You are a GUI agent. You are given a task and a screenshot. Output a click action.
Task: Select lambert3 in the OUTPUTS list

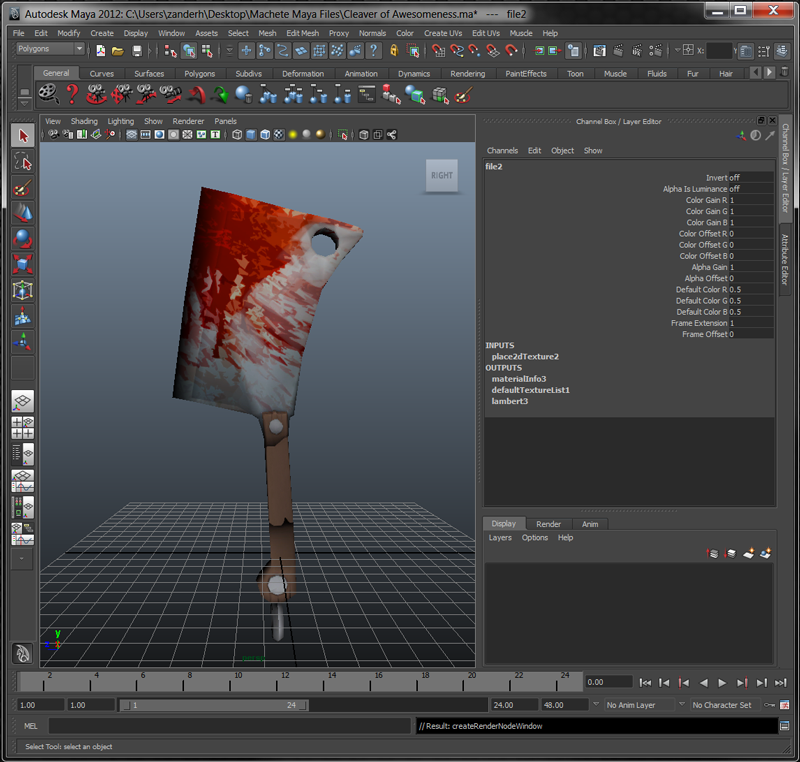click(x=509, y=401)
